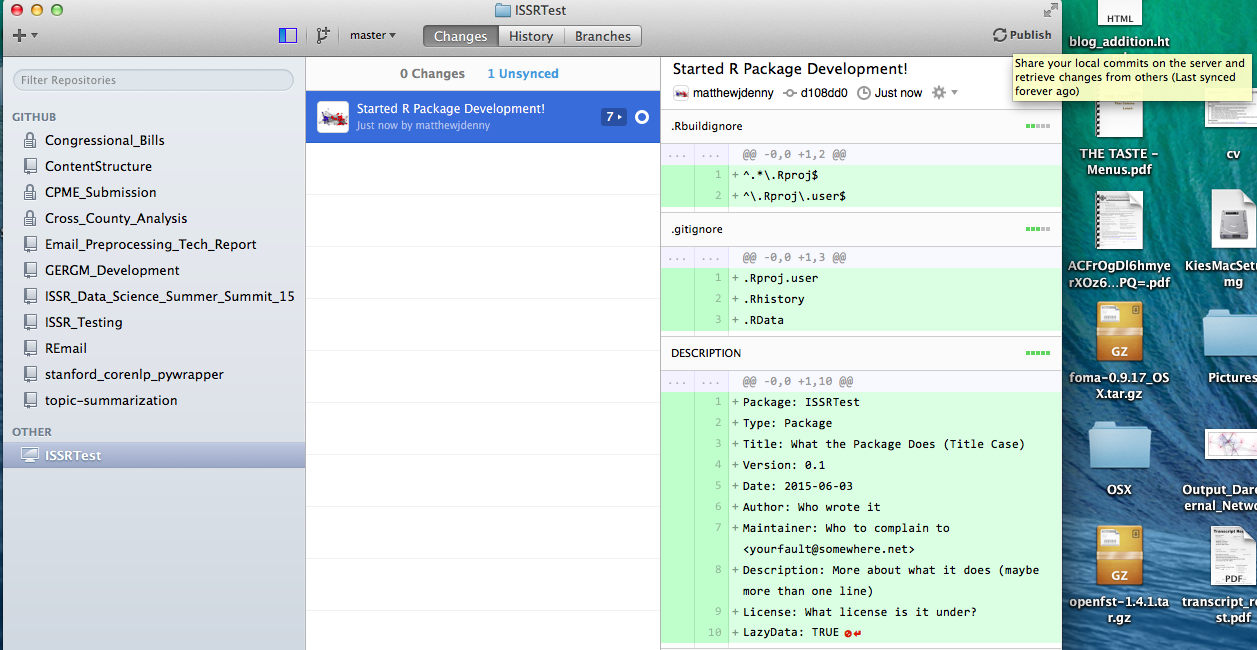1257x650 pixels.
Task: Click the unsynced circle indicator on the commit row
Action: [642, 117]
